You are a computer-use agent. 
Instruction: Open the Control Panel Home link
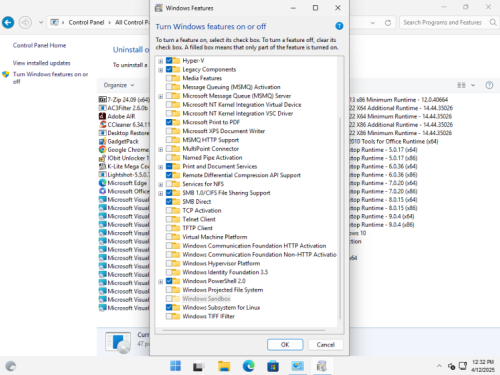[x=39, y=45]
